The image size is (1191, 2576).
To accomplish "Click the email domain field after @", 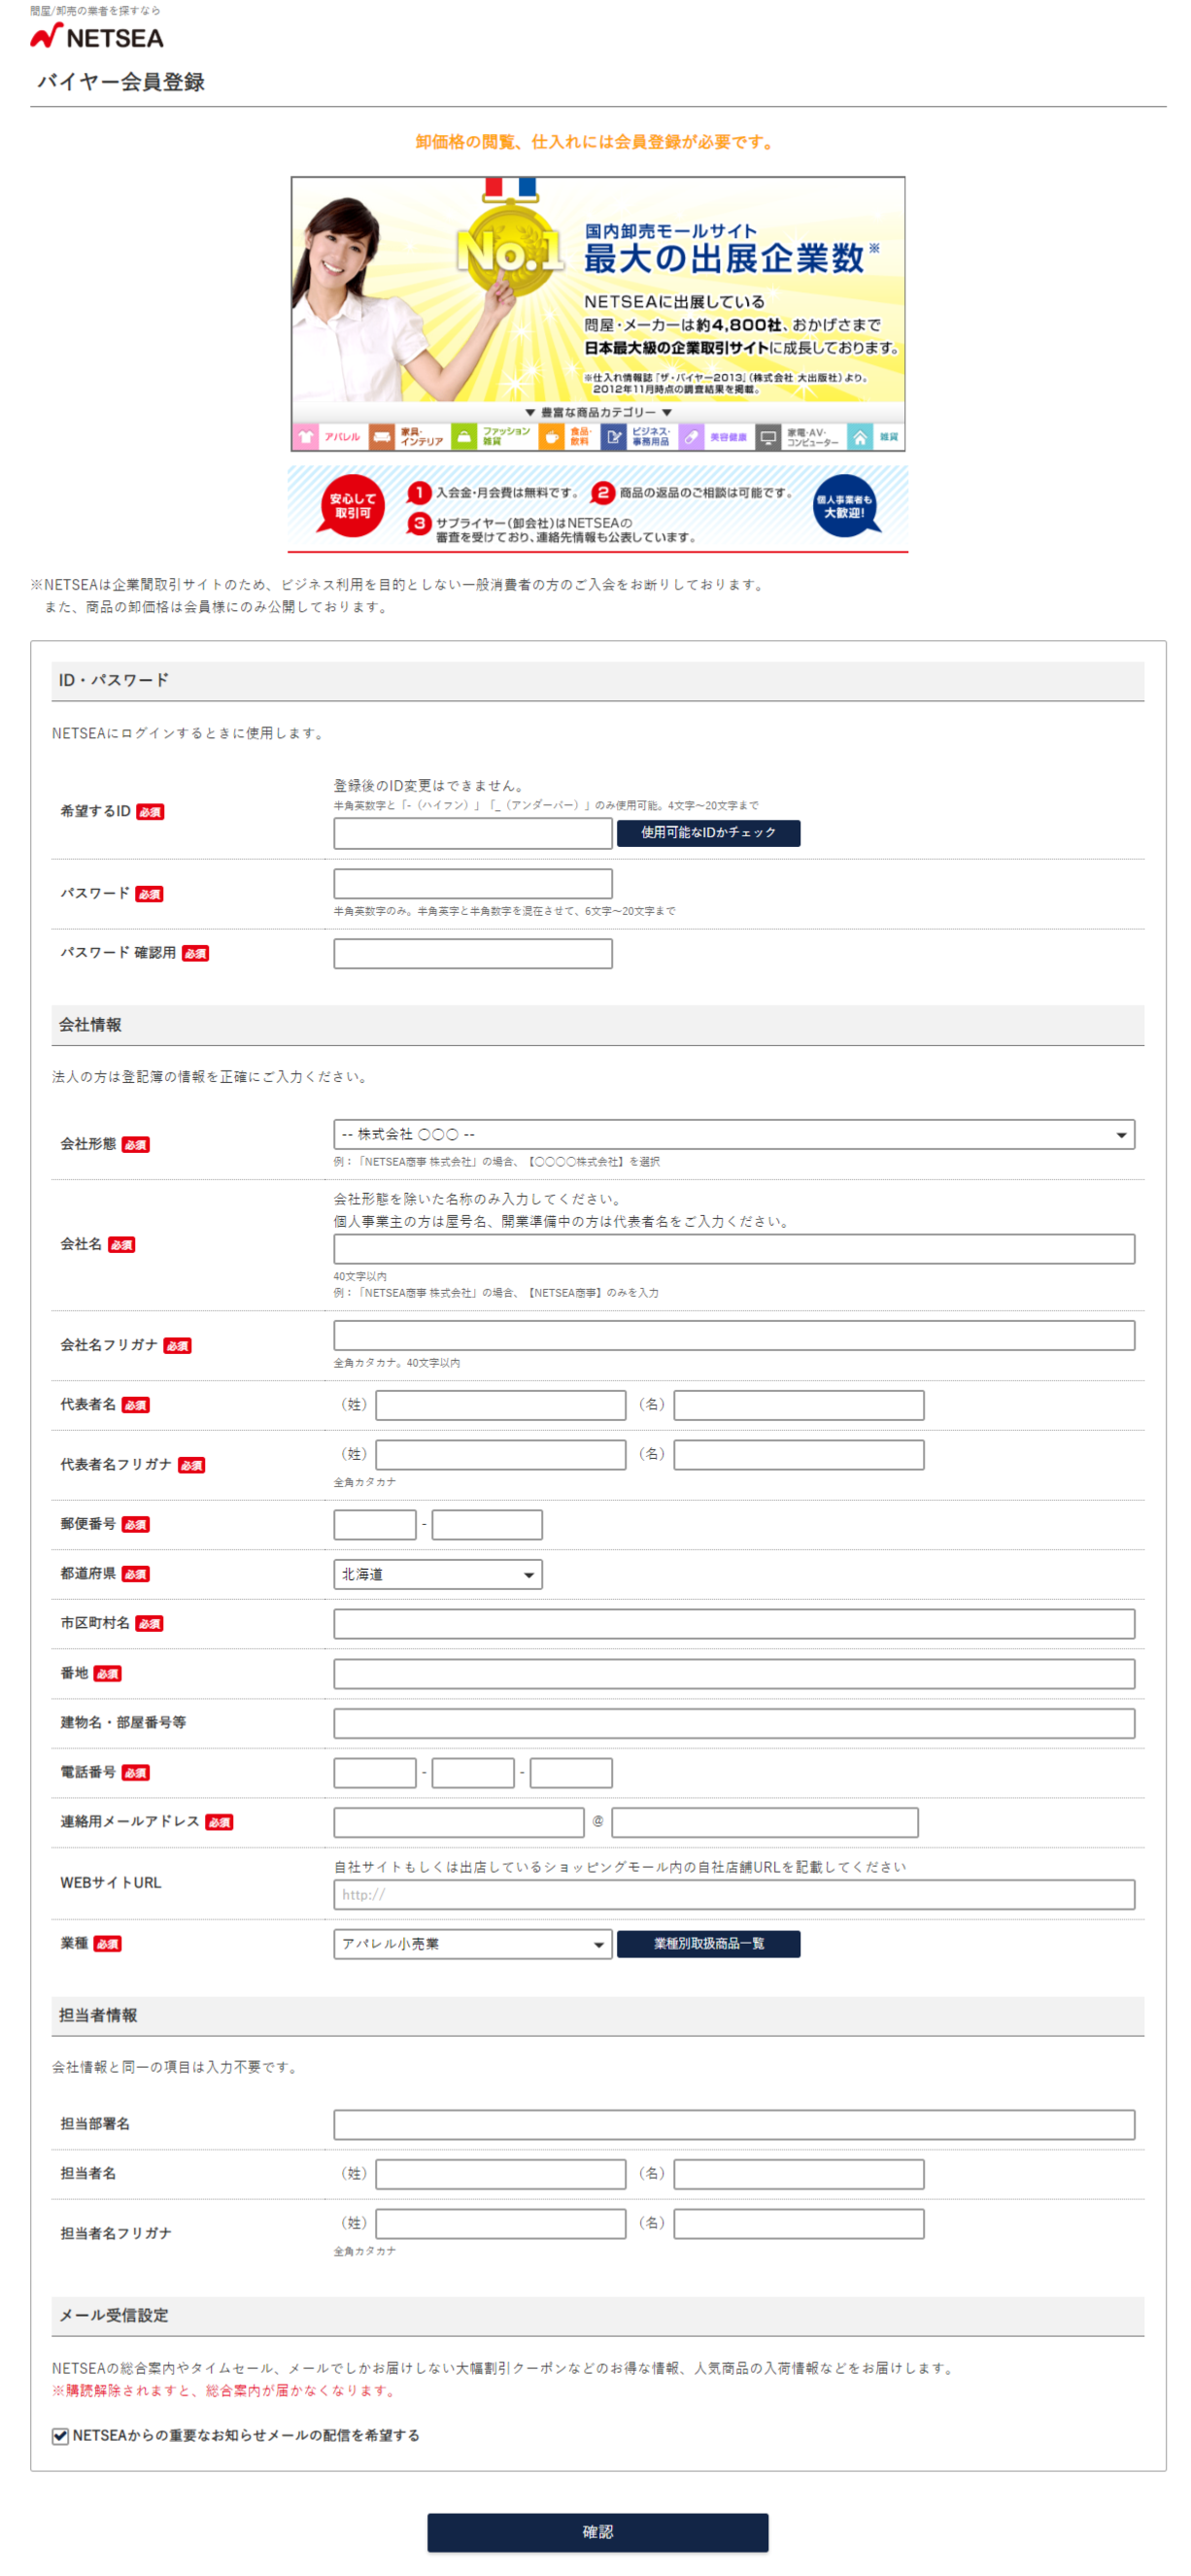I will click(764, 1823).
